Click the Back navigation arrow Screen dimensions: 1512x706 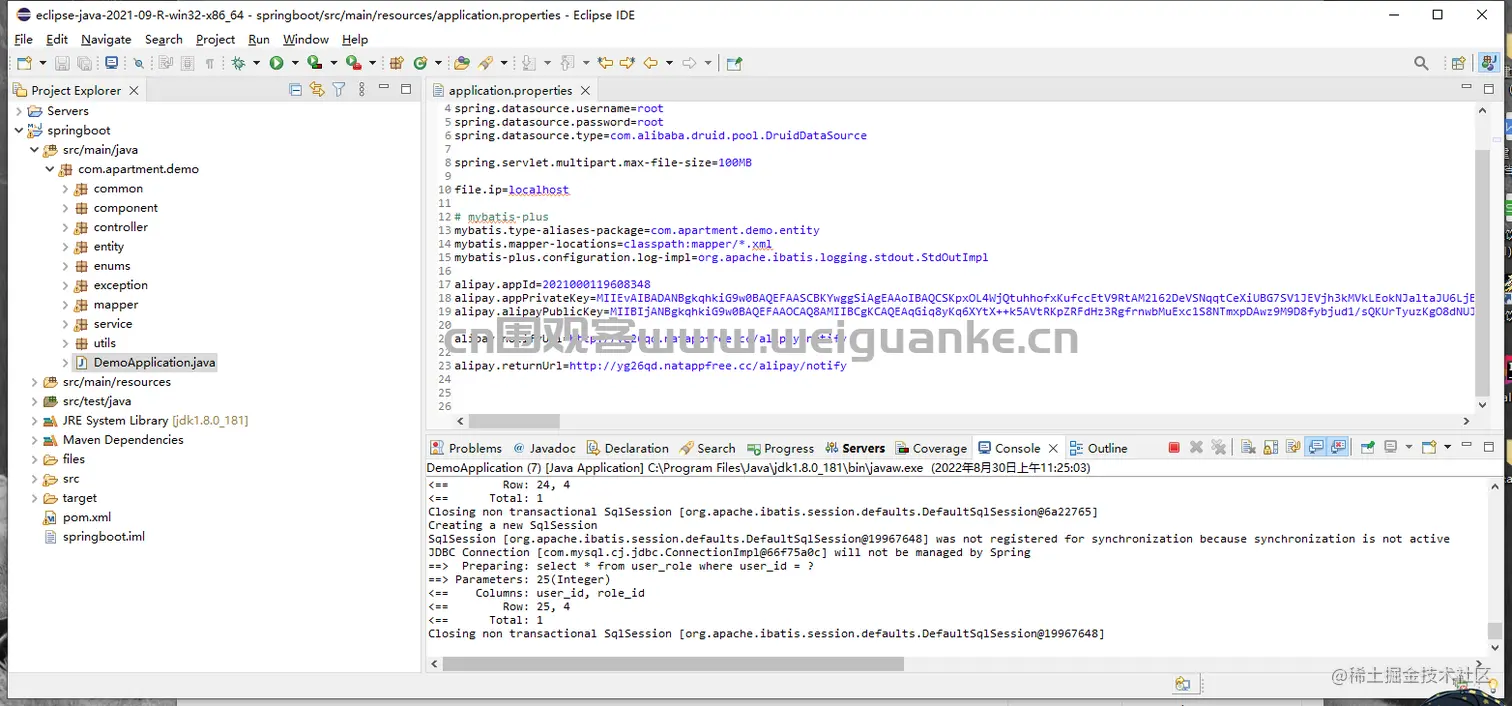click(x=650, y=63)
